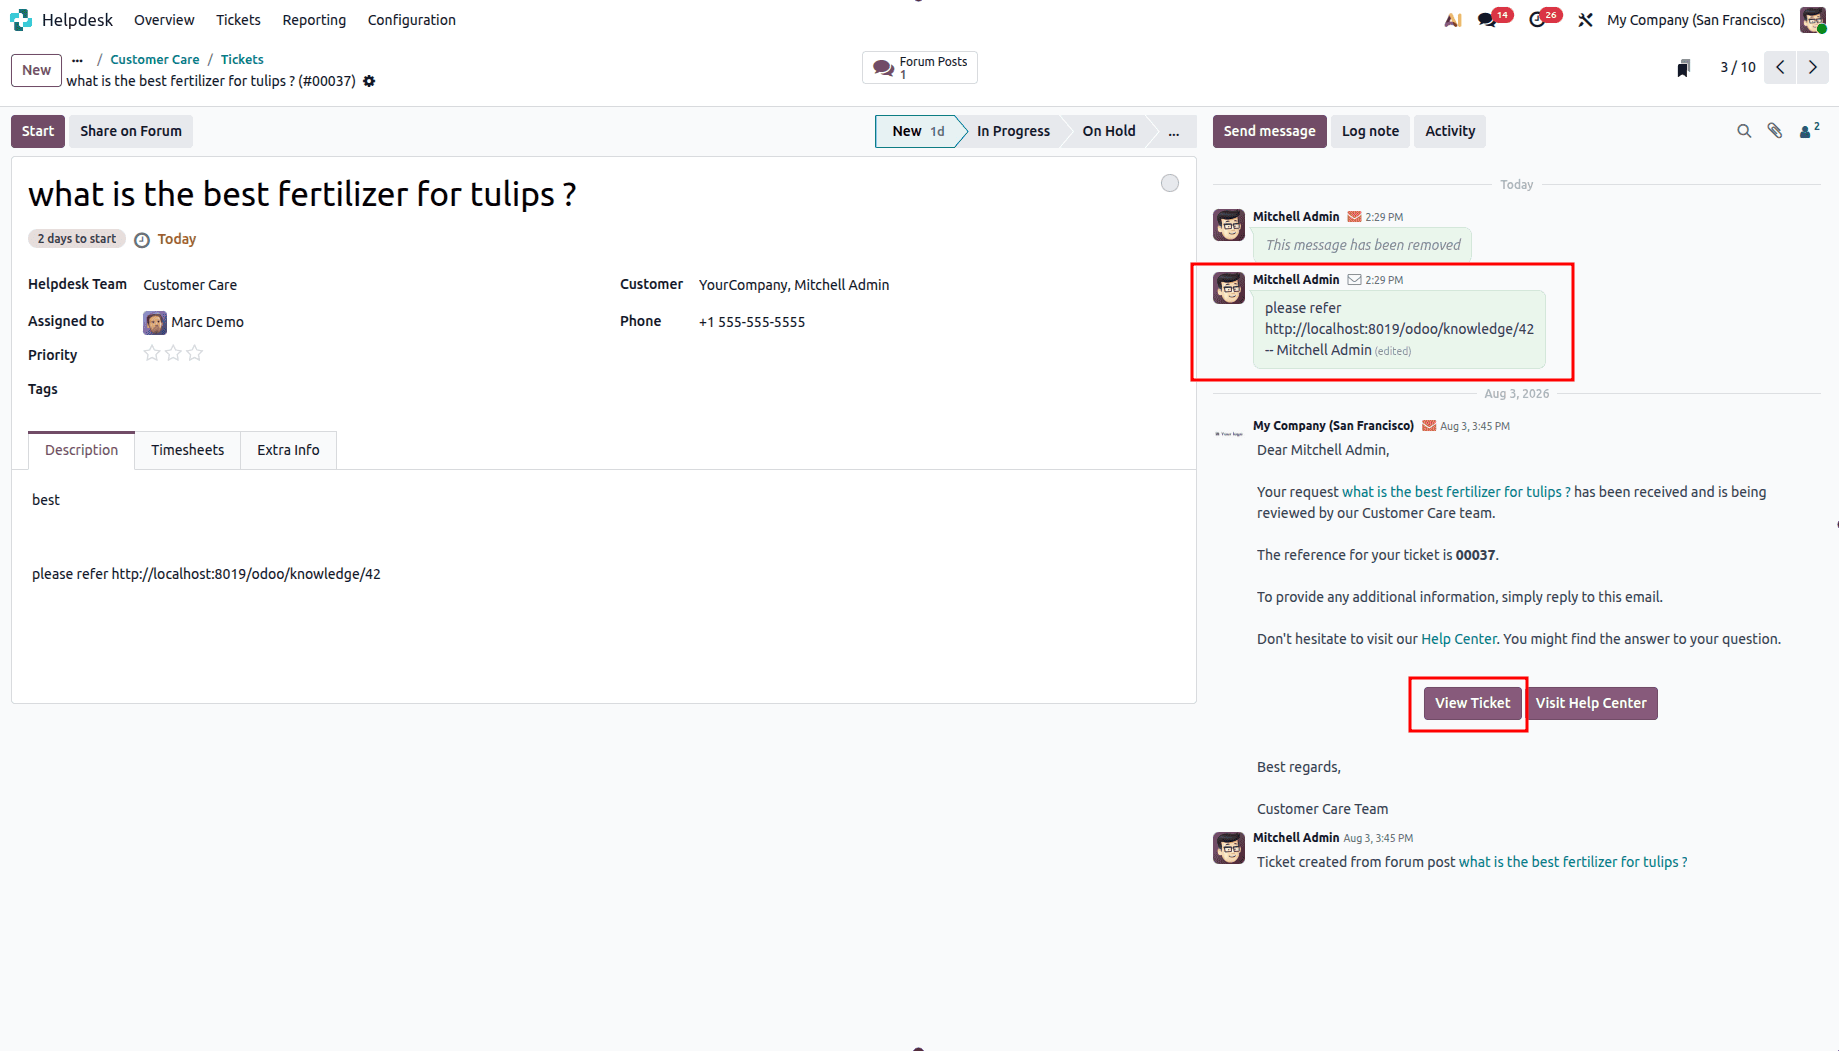The image size is (1839, 1051).
Task: Open the Tickets menu
Action: (x=238, y=20)
